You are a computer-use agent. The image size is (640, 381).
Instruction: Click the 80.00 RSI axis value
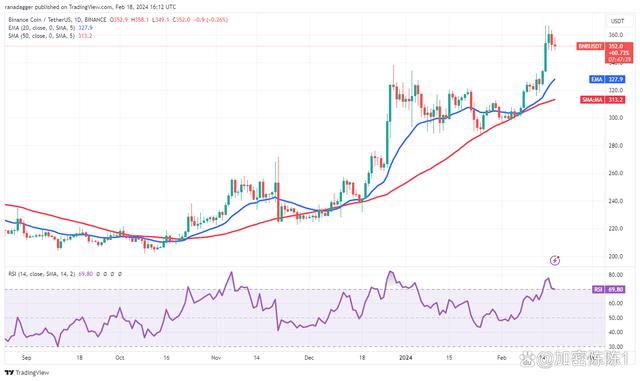616,275
